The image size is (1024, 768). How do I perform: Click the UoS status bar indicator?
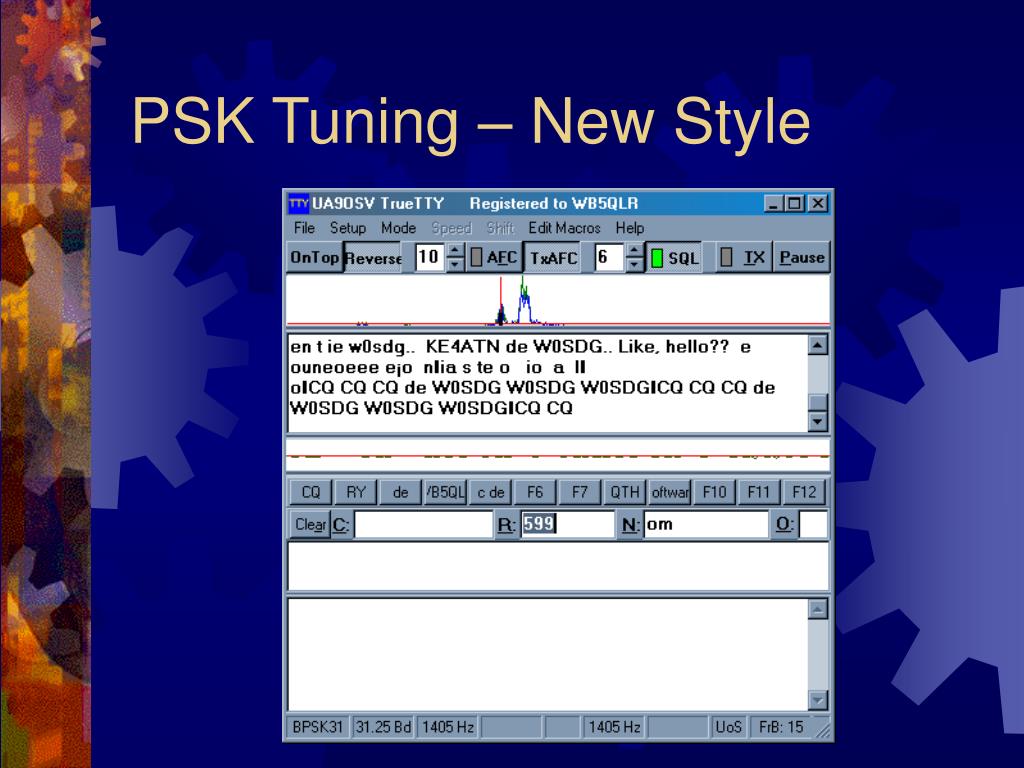pos(729,727)
